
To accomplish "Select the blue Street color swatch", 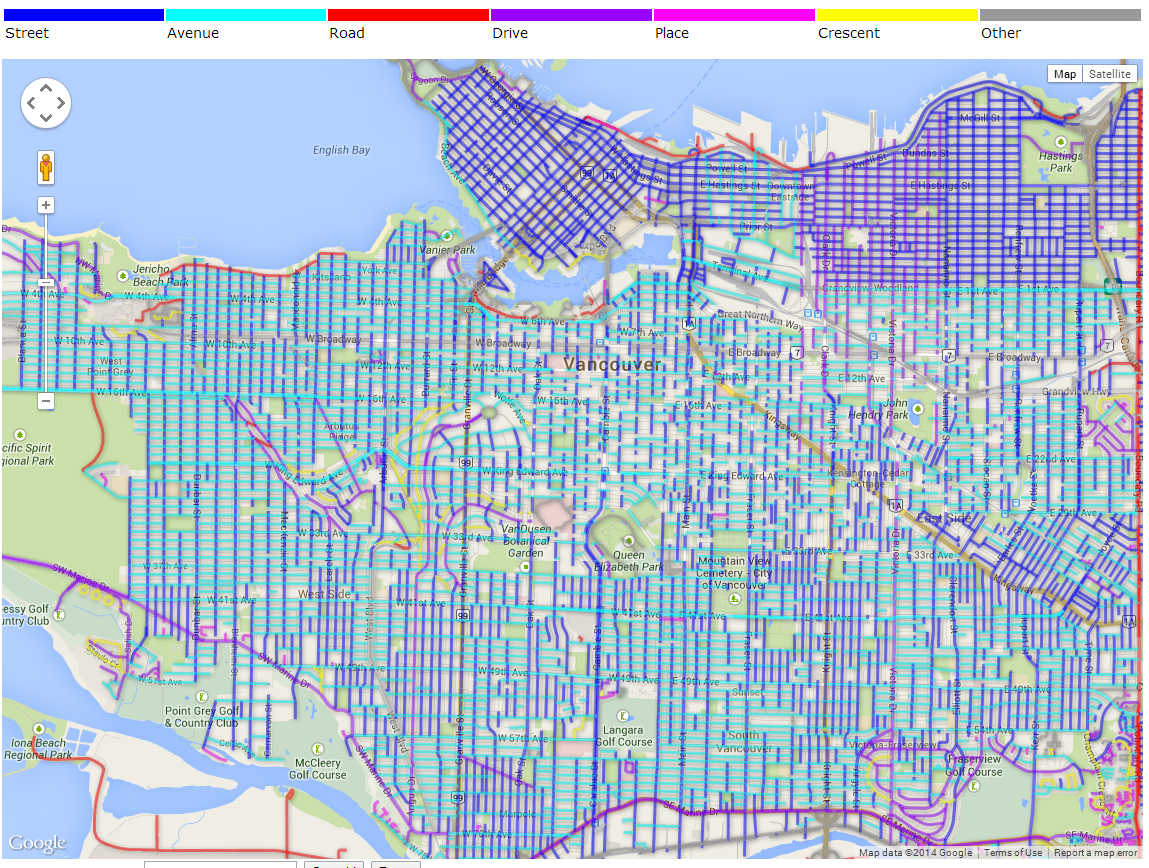I will 83,14.
